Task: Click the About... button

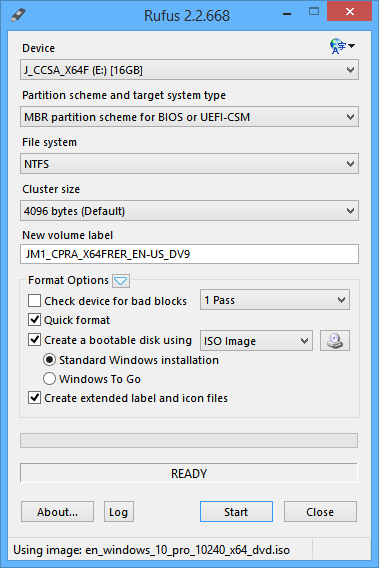Action: pos(57,512)
